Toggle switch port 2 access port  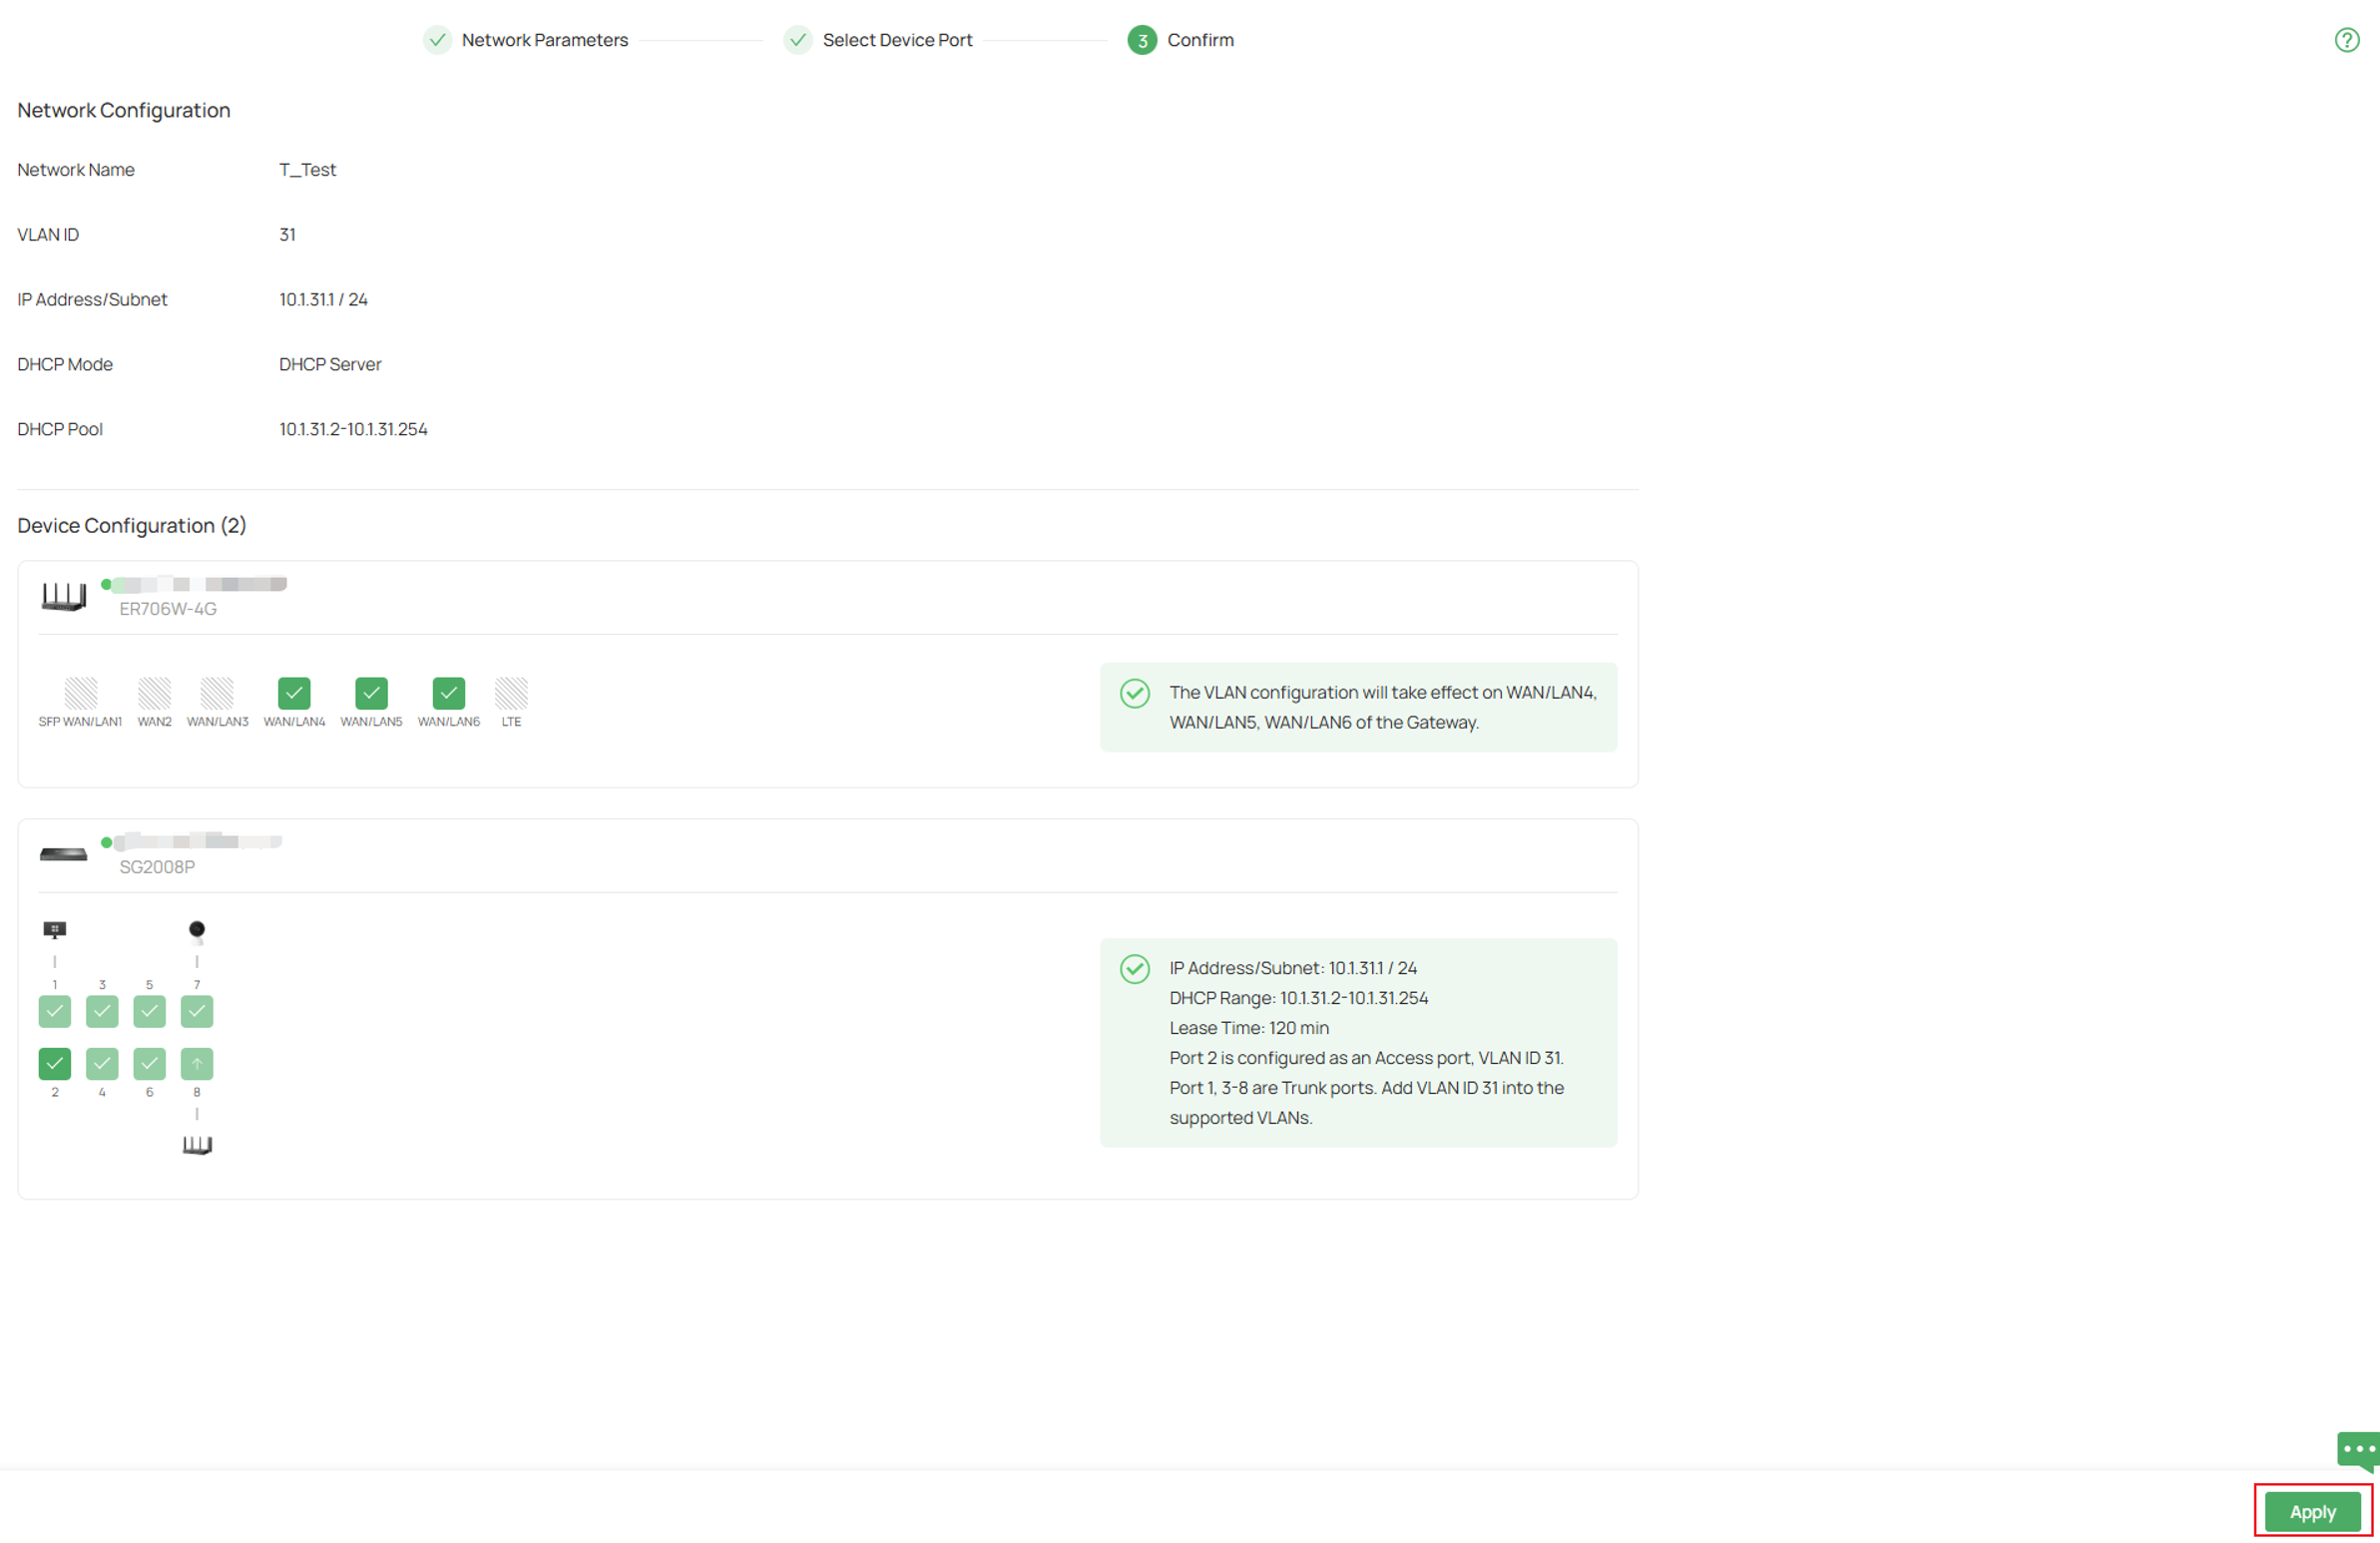tap(55, 1063)
